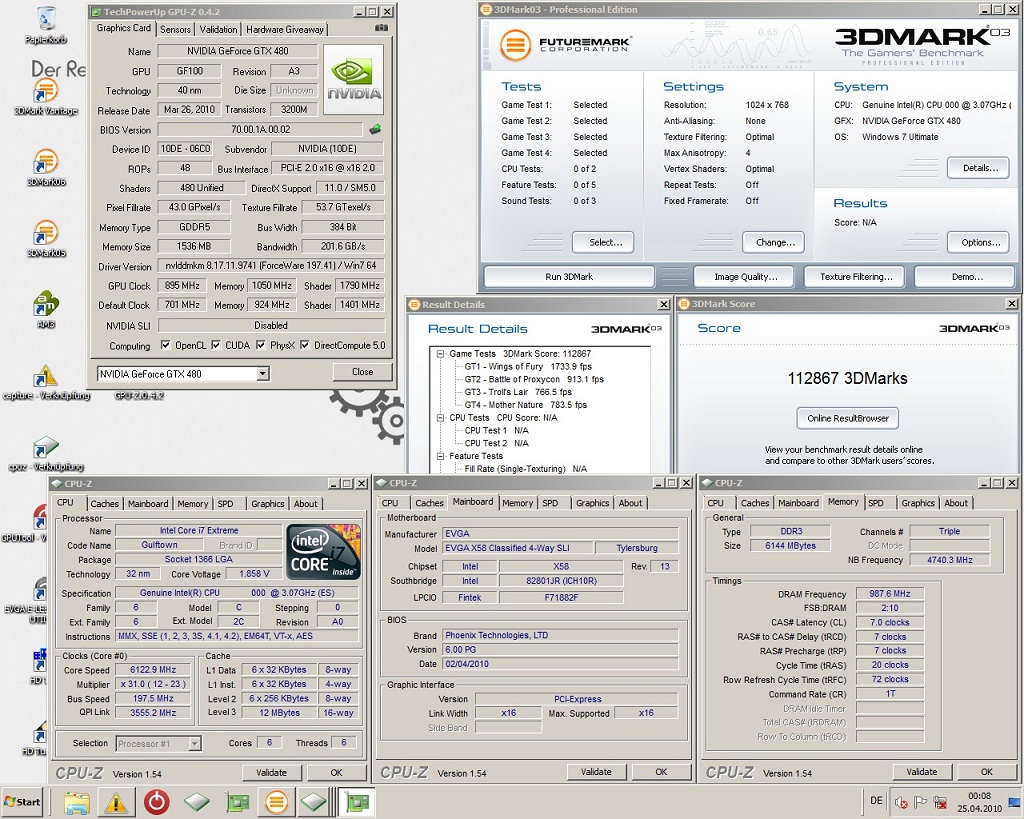Open Texture Filtering... in 3DMark03

tap(856, 277)
